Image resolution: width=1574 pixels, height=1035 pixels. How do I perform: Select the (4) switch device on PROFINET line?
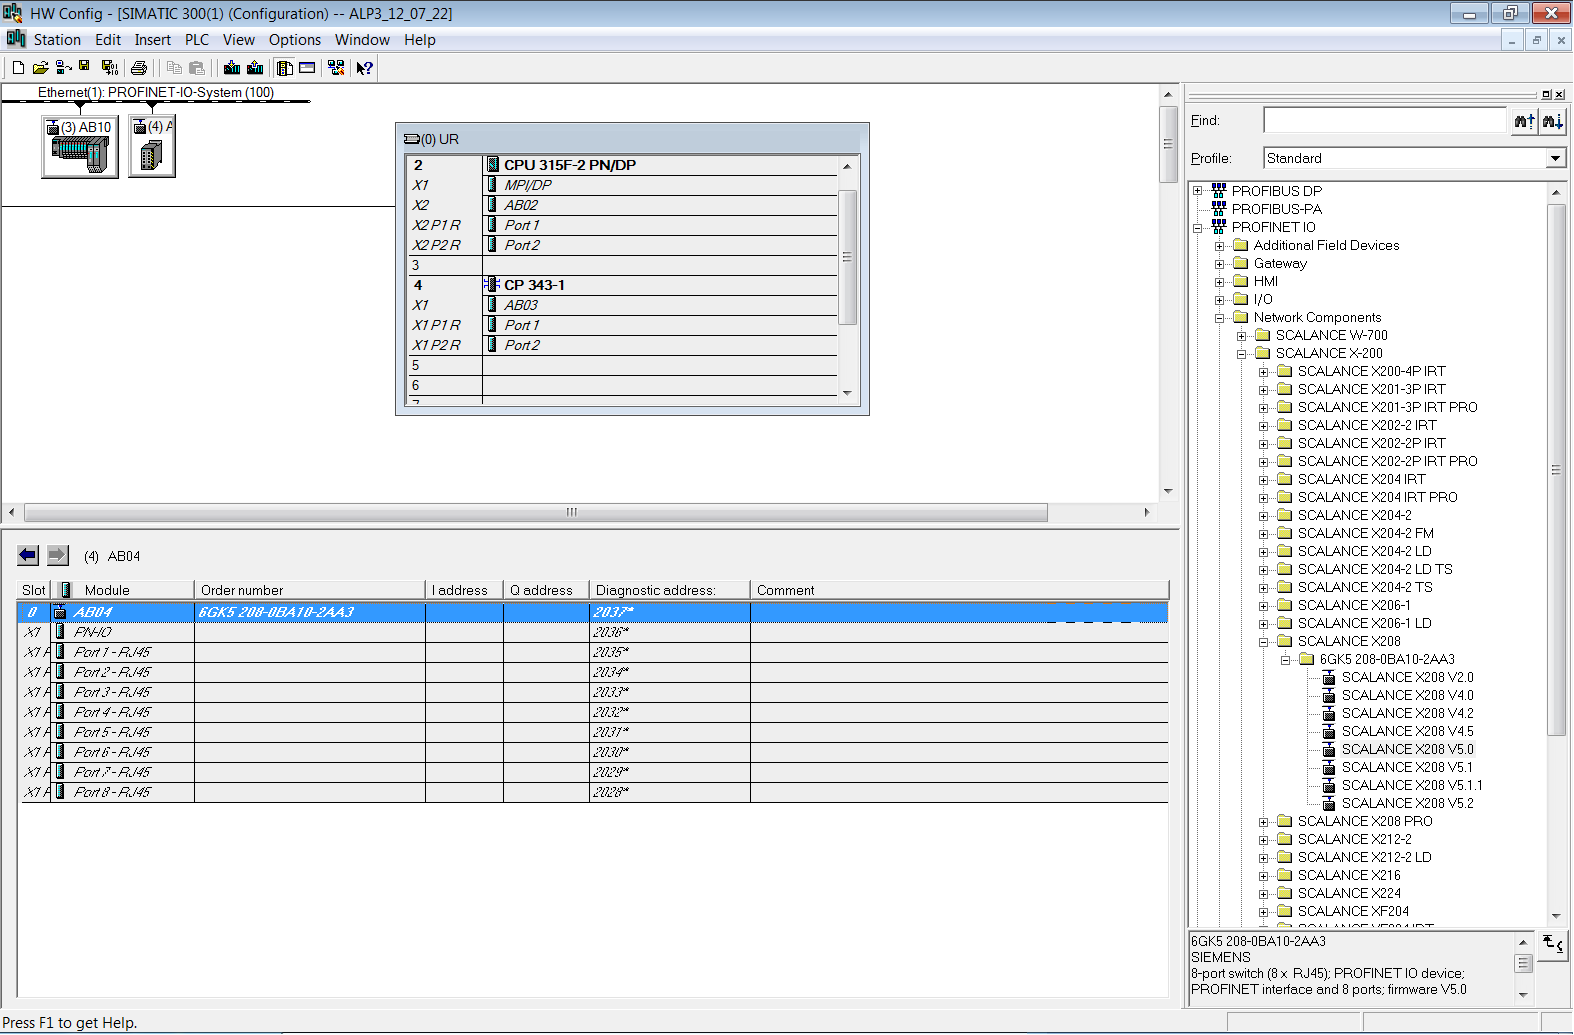pos(152,146)
